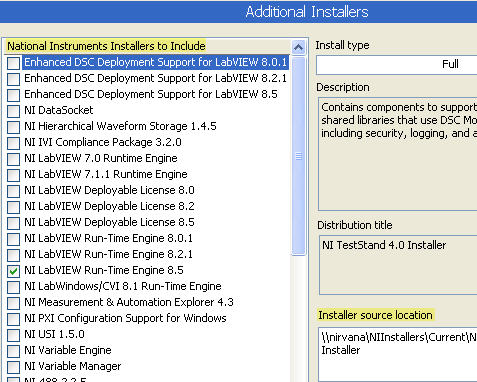Screen dimensions: 477x382
Task: Enable the NI Variable Engine checkbox
Action: point(13,351)
